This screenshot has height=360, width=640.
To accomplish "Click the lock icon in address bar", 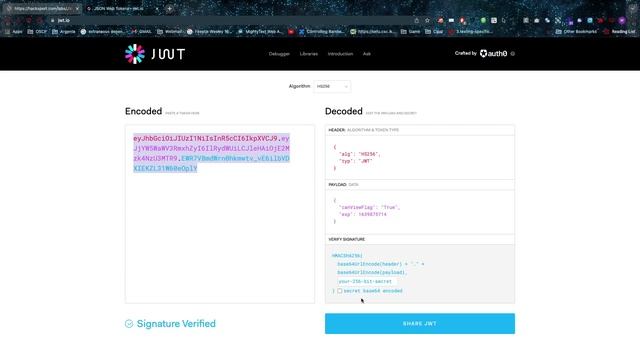I will click(52, 20).
